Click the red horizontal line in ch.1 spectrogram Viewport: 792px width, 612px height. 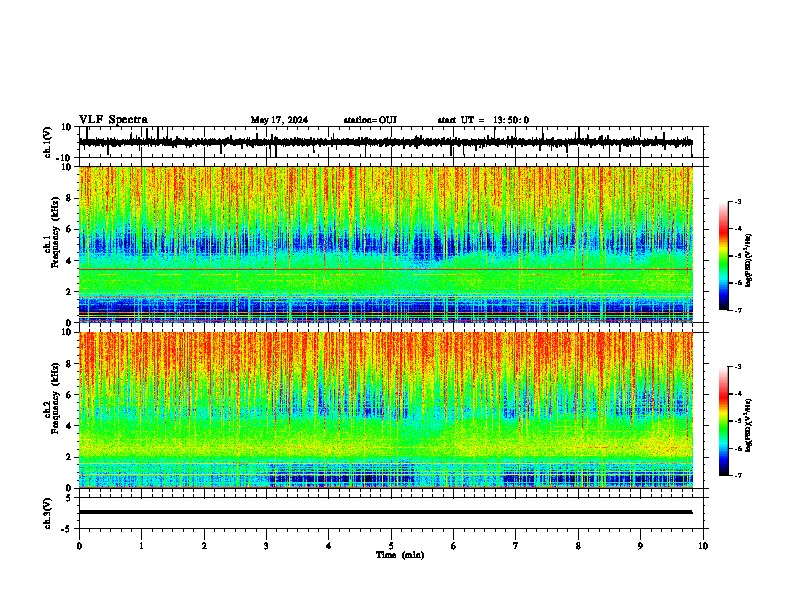tap(386, 270)
